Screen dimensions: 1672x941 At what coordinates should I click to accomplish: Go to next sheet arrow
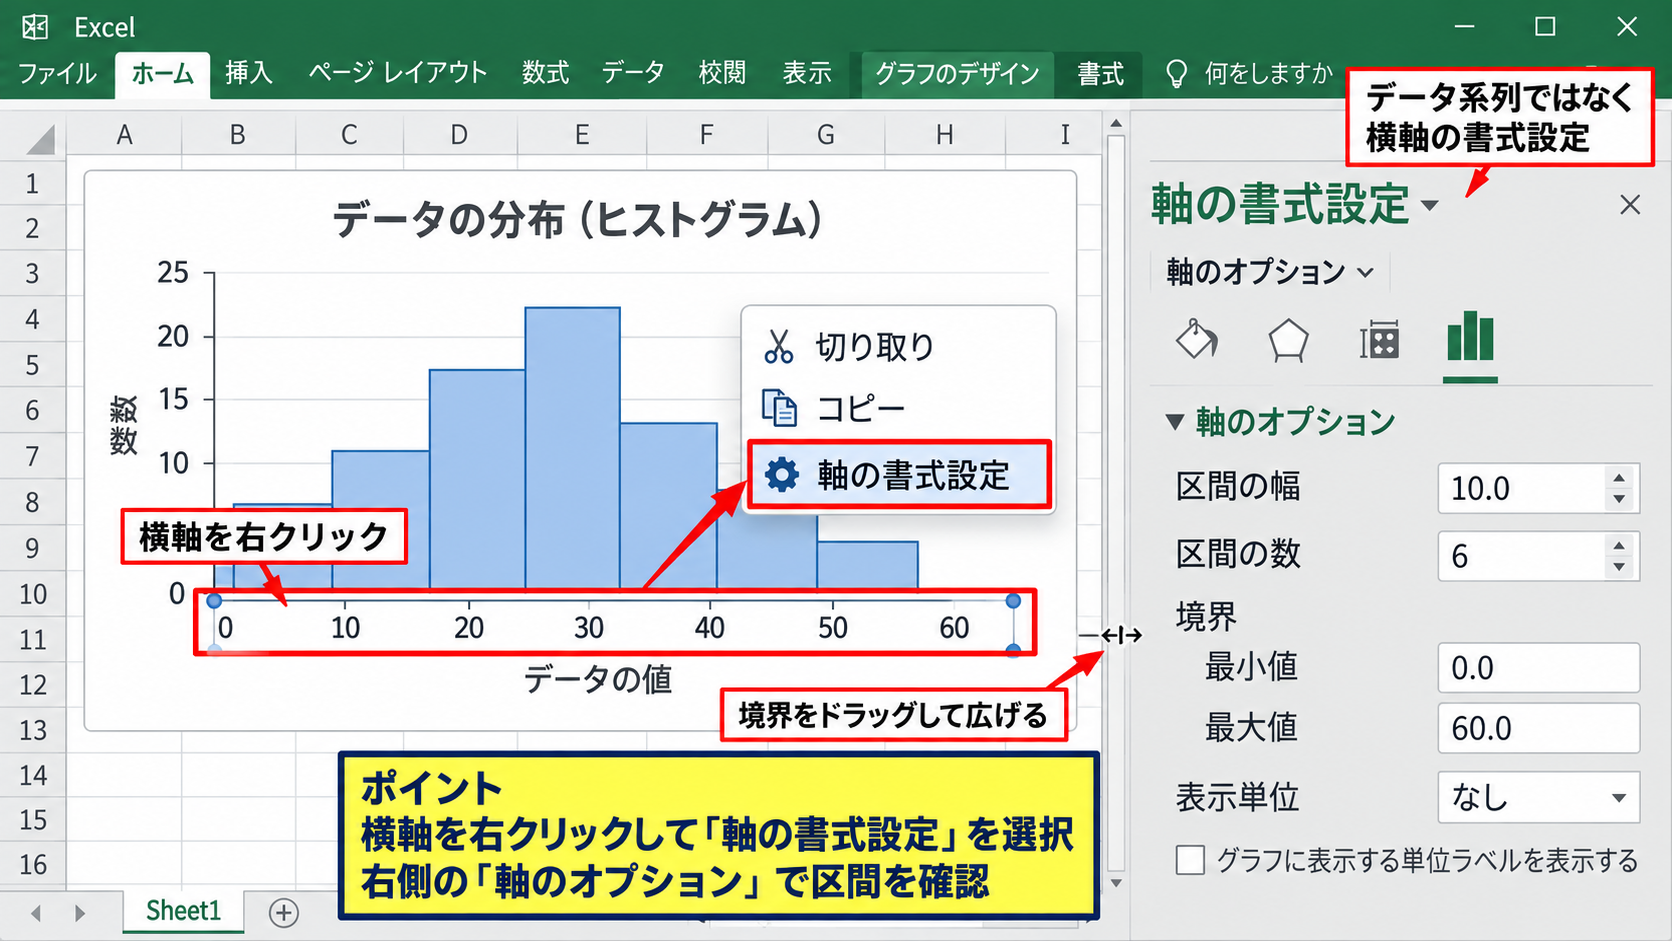pos(80,913)
